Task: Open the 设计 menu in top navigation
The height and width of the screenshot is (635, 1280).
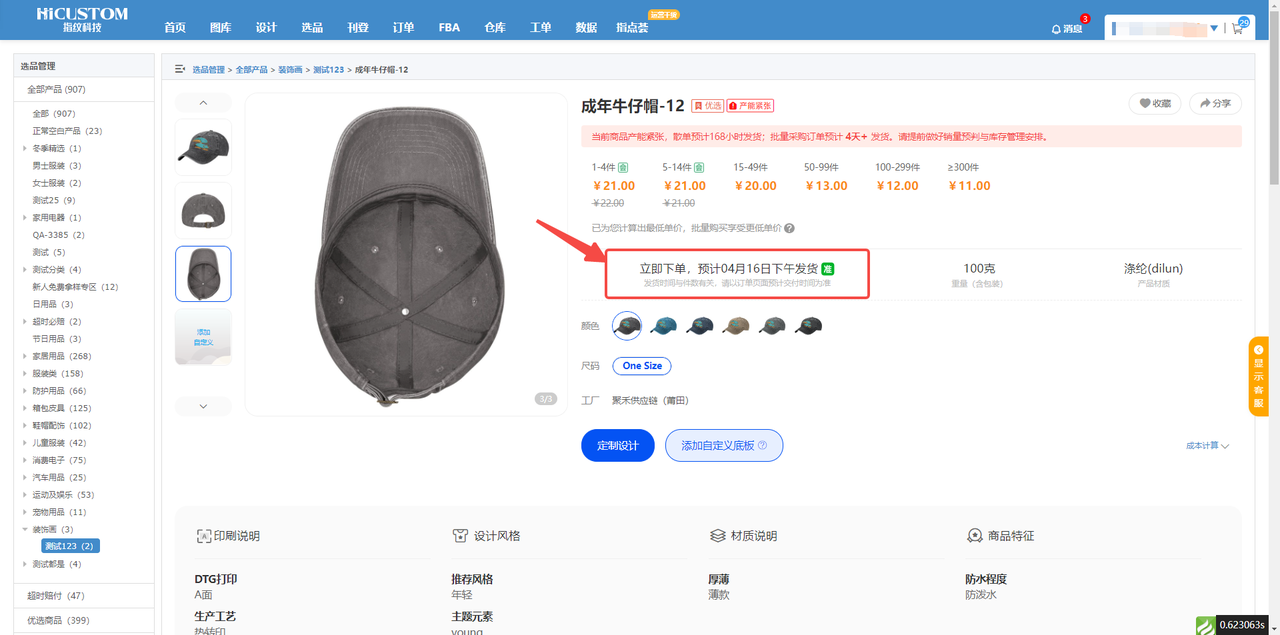Action: (x=266, y=27)
